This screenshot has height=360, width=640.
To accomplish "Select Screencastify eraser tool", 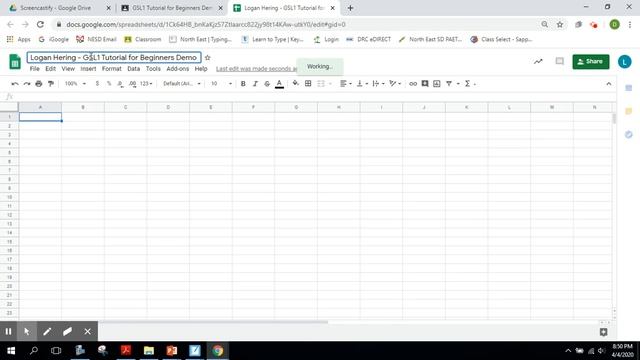I will point(67,331).
